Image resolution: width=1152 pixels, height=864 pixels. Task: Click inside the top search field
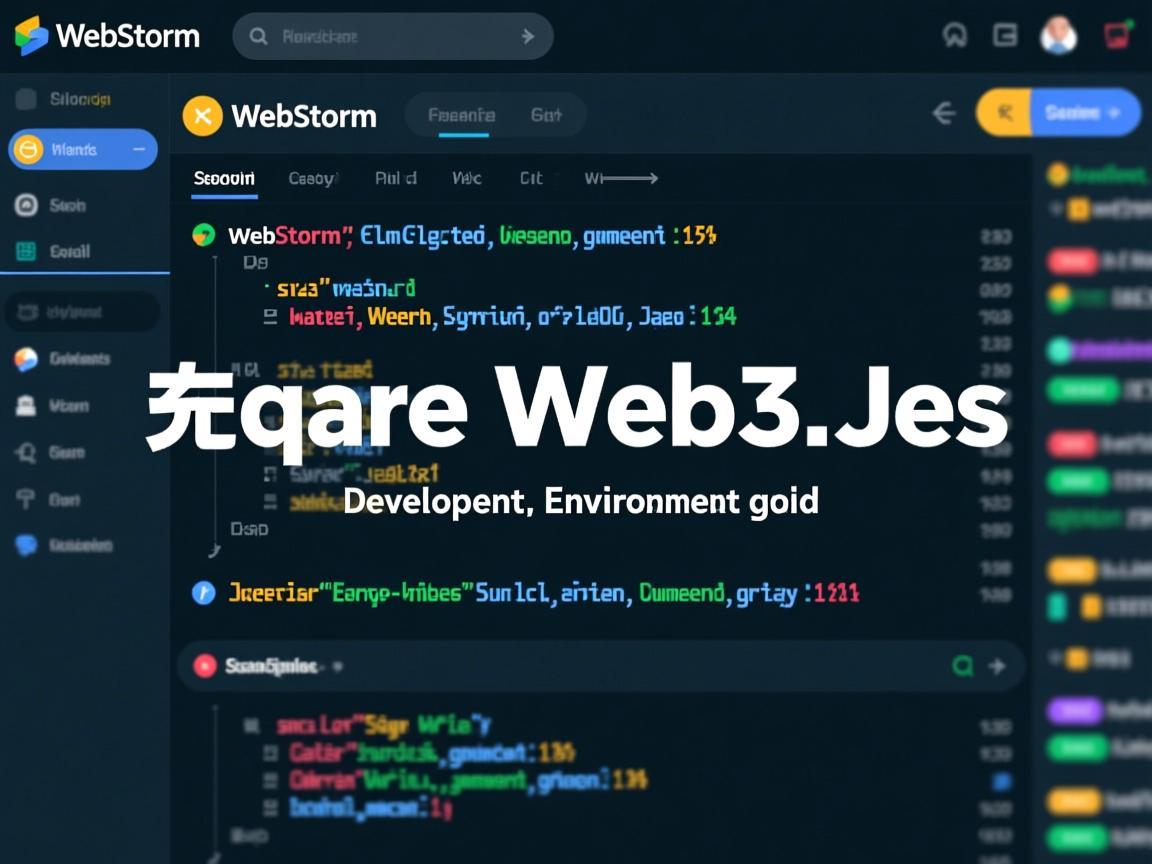[x=390, y=36]
